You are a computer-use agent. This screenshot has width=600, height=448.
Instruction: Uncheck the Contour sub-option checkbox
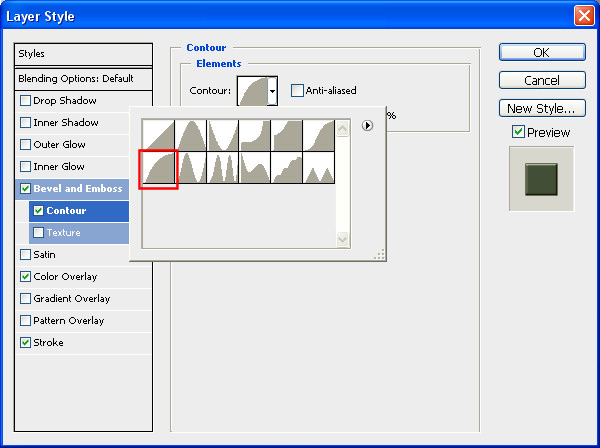click(x=38, y=210)
